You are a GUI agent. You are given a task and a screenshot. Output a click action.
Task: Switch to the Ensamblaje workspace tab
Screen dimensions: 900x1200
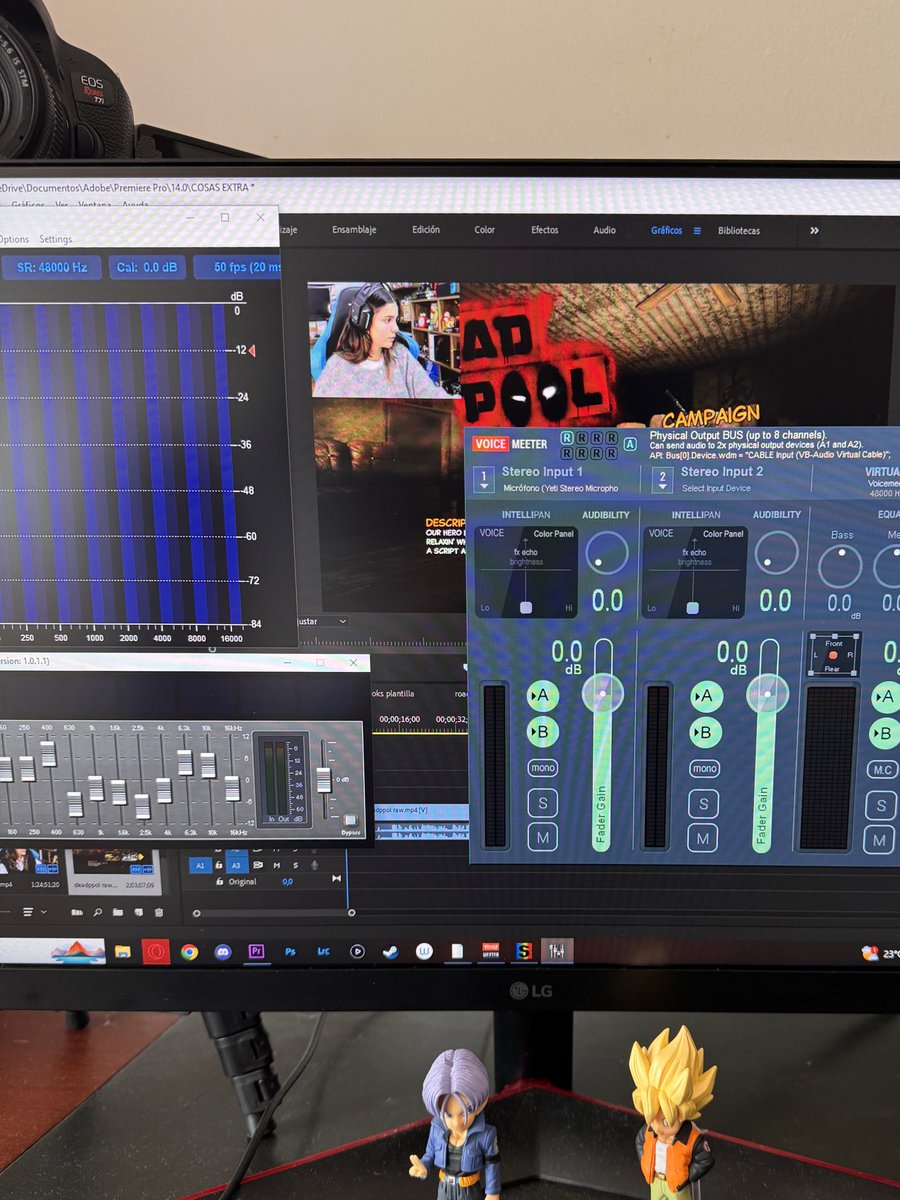pos(354,230)
